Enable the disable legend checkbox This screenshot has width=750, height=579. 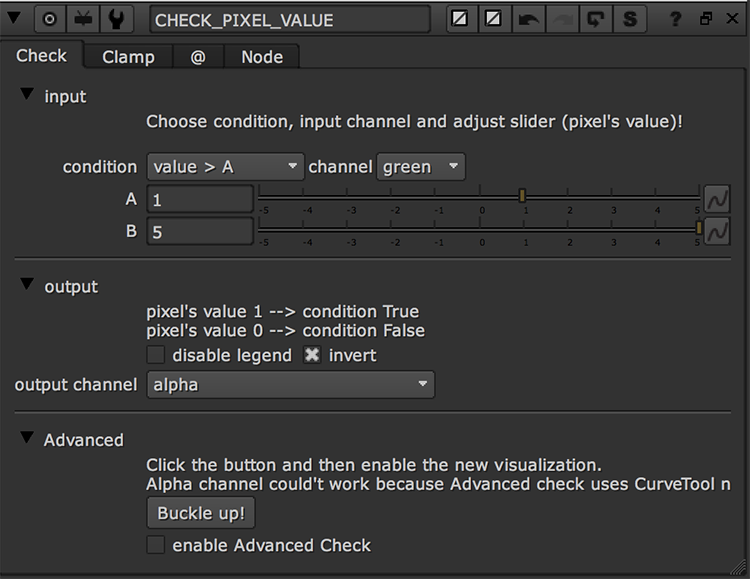pyautogui.click(x=155, y=355)
